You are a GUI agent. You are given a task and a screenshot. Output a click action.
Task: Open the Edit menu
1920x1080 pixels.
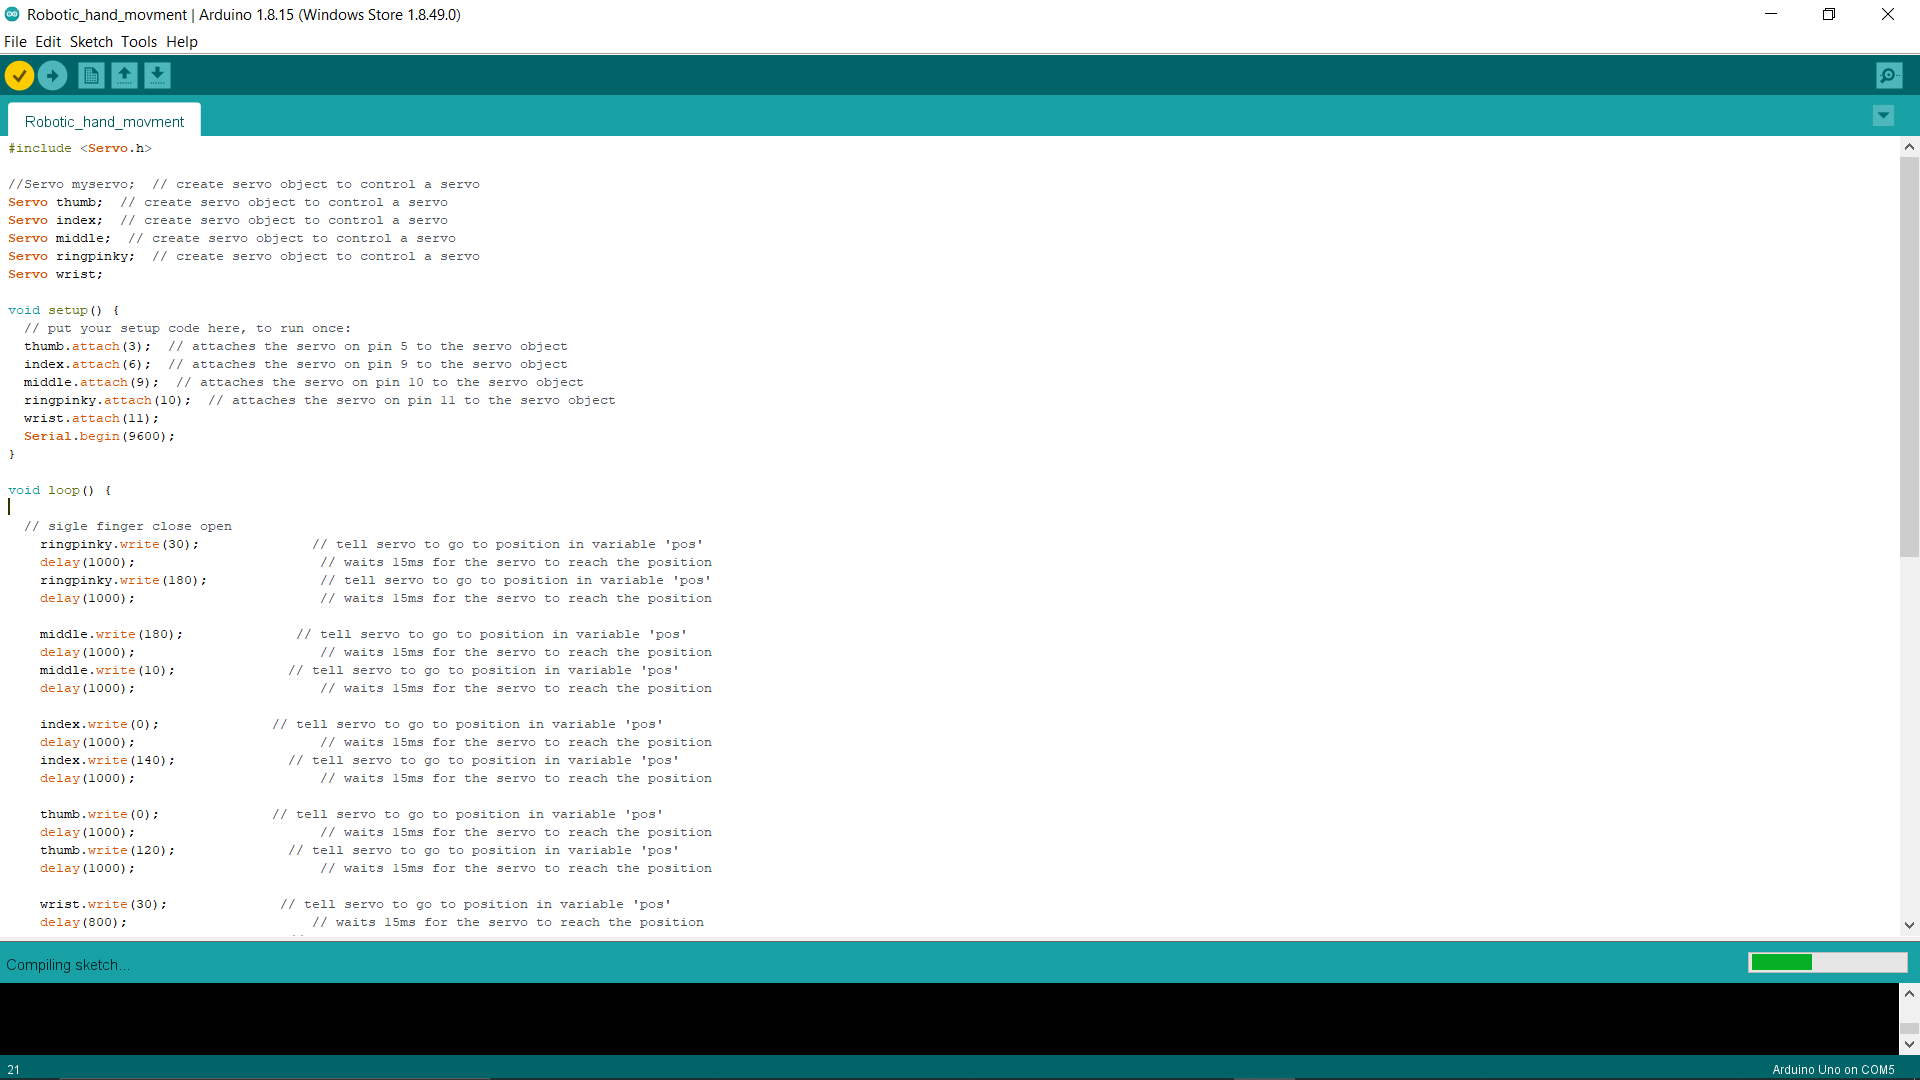[x=48, y=42]
